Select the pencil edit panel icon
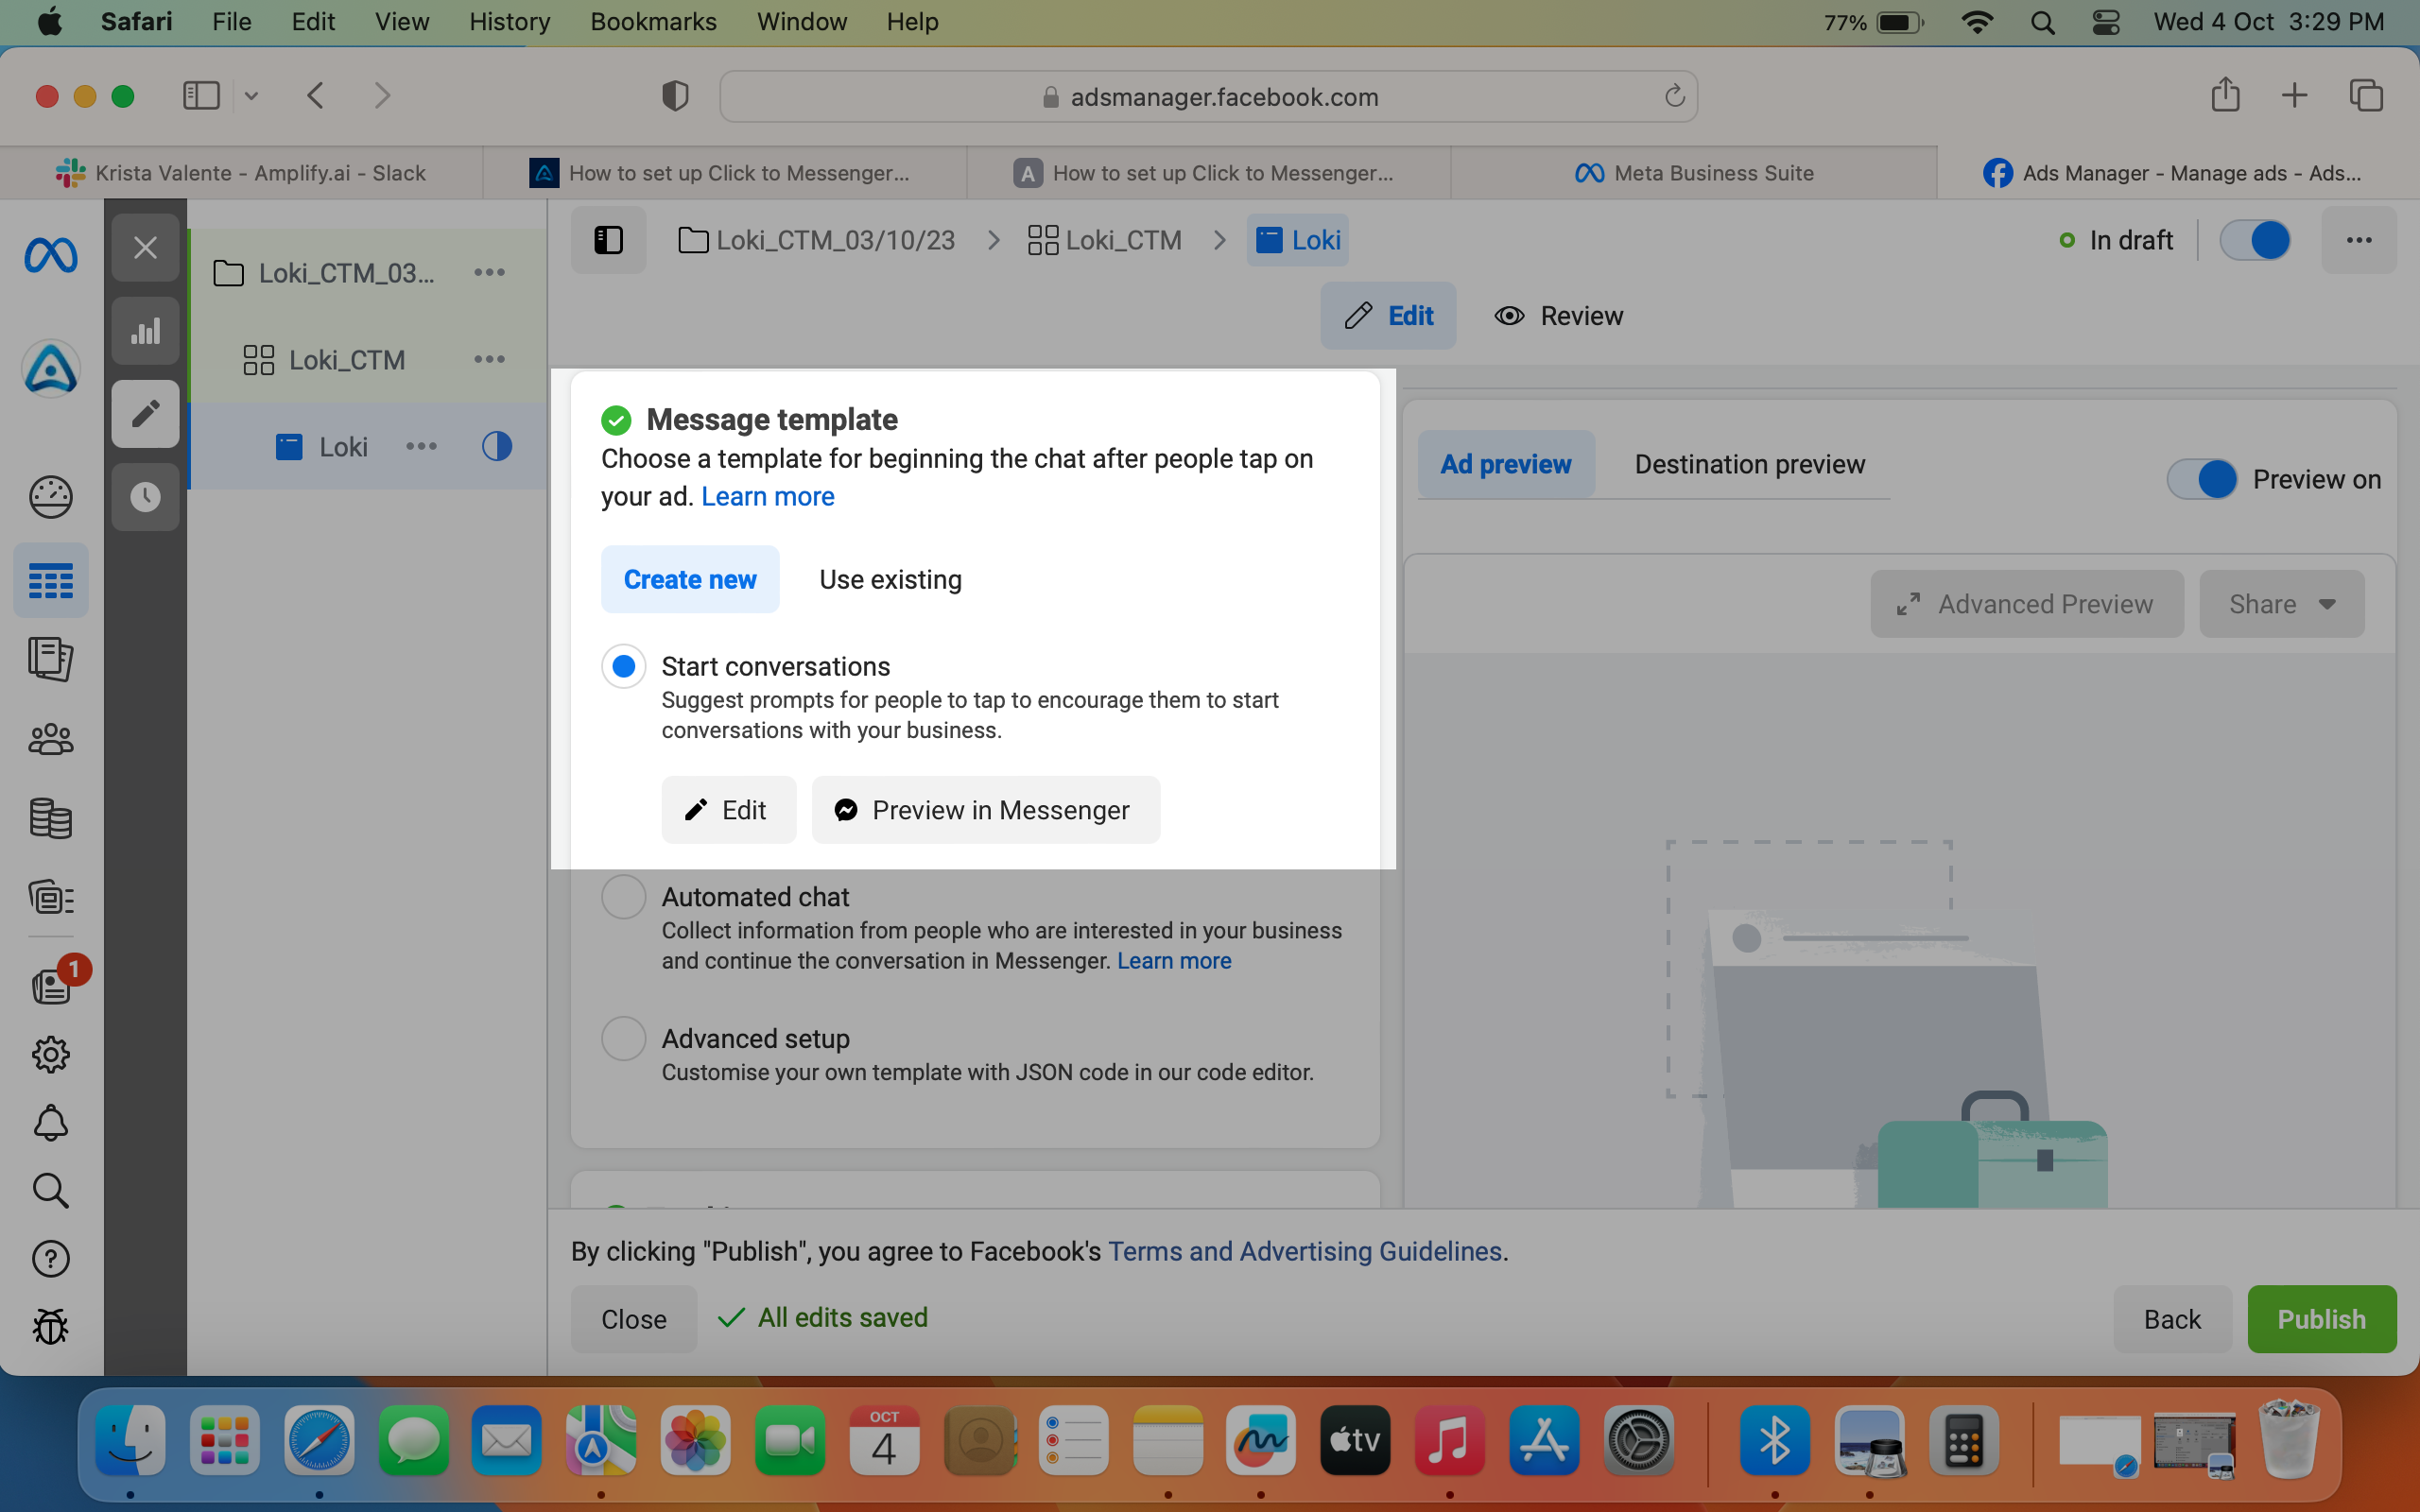This screenshot has height=1512, width=2420. pyautogui.click(x=145, y=413)
